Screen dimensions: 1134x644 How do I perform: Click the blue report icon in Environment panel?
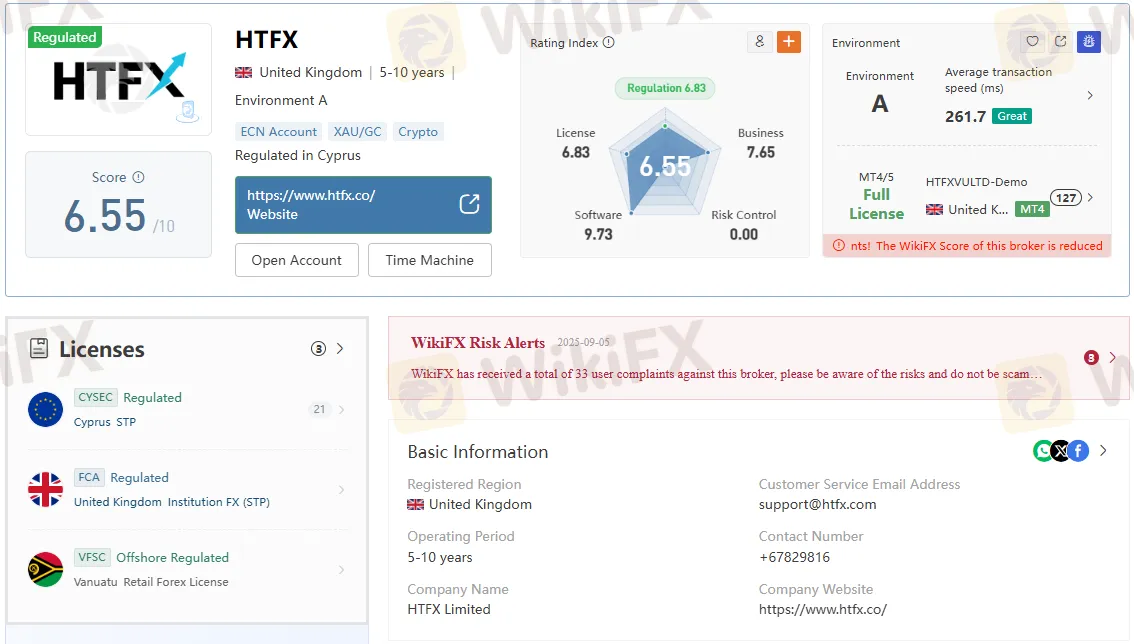tap(1088, 41)
